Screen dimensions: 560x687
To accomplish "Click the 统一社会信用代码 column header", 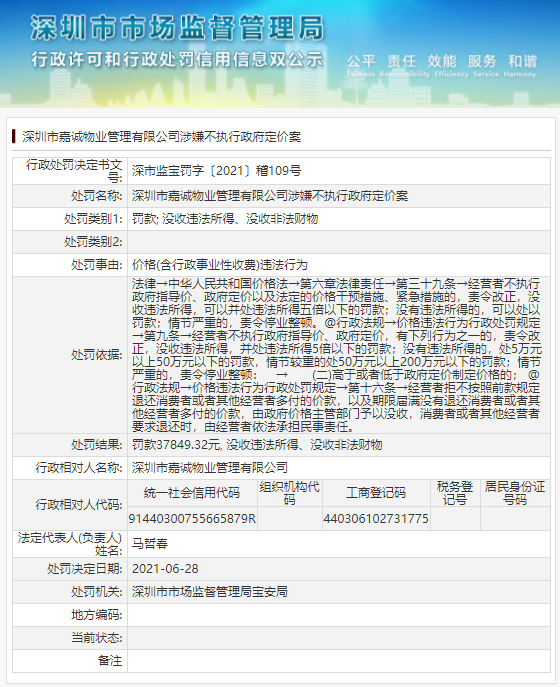I will 192,493.
